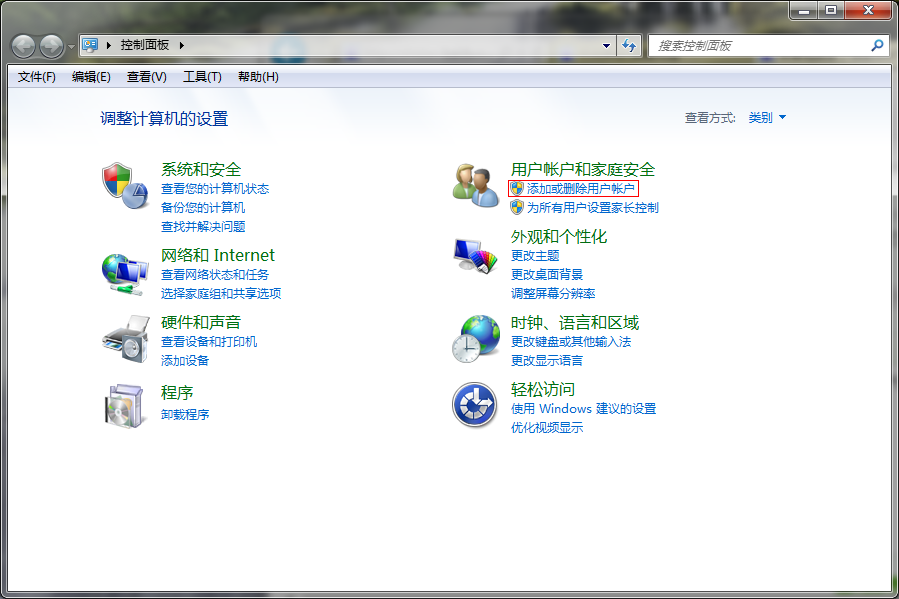
Task: Open the 程序 category heading
Action: pos(177,393)
